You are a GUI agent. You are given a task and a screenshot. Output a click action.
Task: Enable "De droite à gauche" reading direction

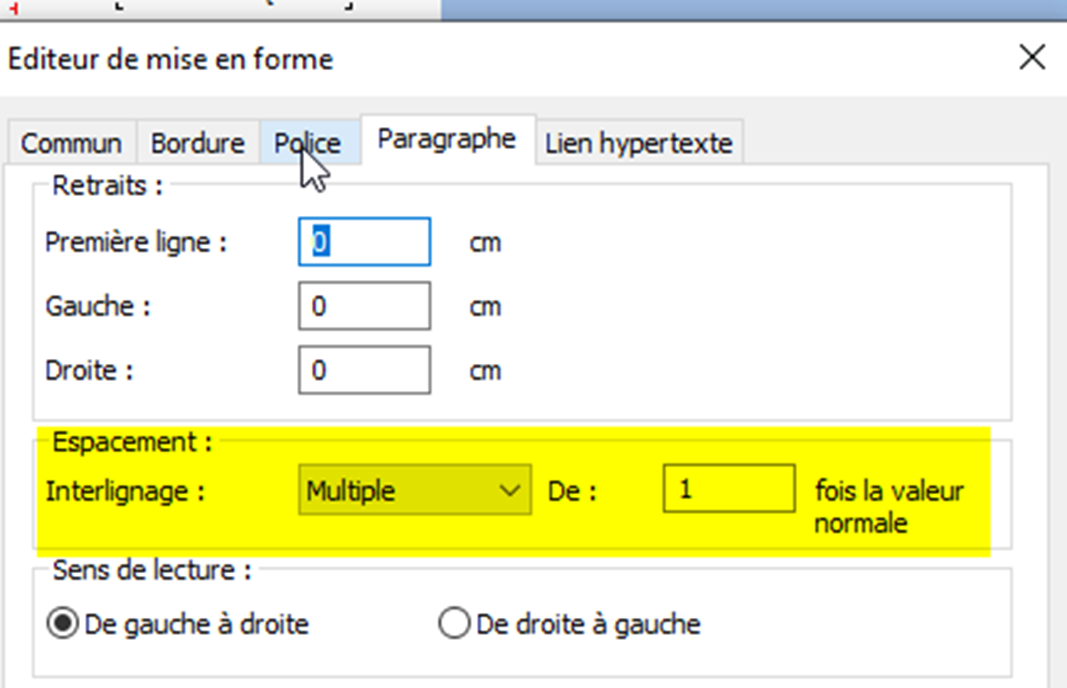(x=455, y=622)
